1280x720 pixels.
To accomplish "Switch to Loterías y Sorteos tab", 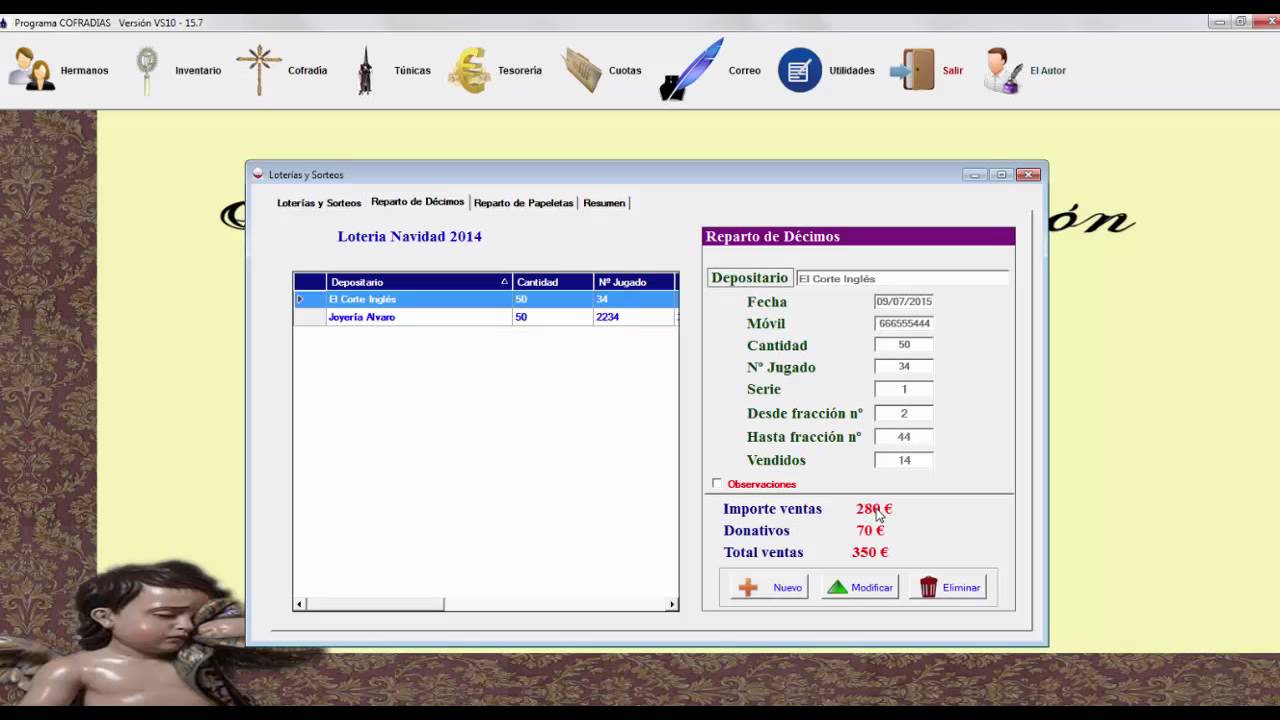I will (x=319, y=203).
